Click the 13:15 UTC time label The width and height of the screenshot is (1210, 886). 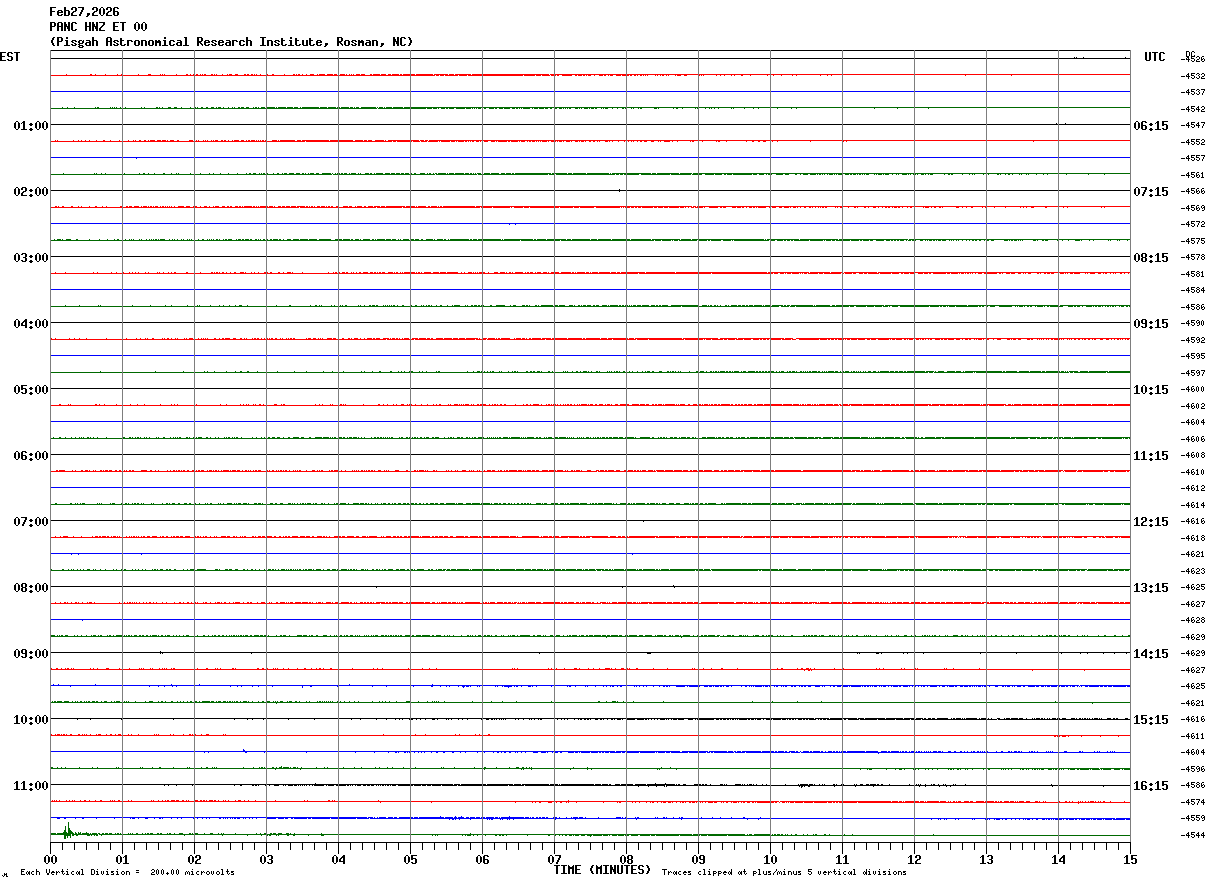pos(1150,588)
